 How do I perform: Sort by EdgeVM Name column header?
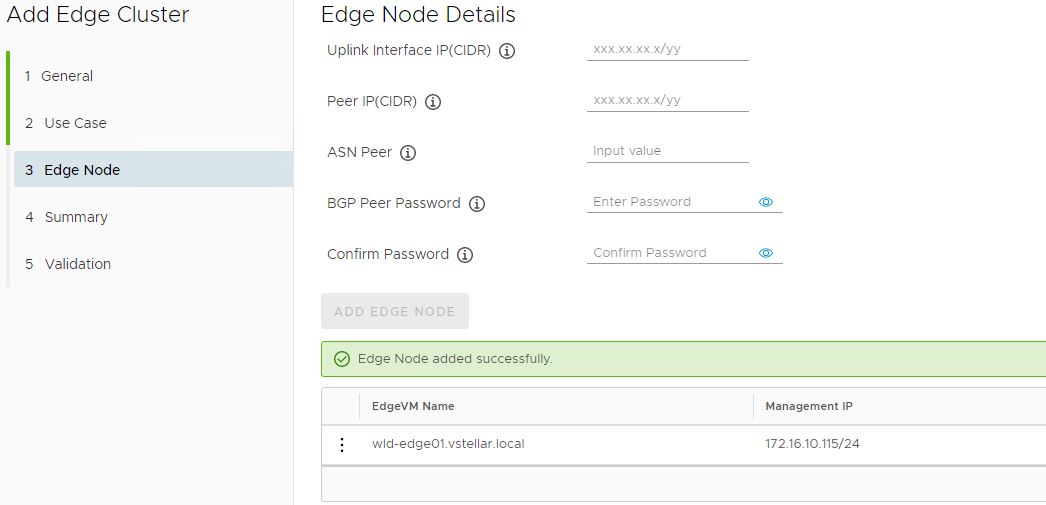coord(413,406)
